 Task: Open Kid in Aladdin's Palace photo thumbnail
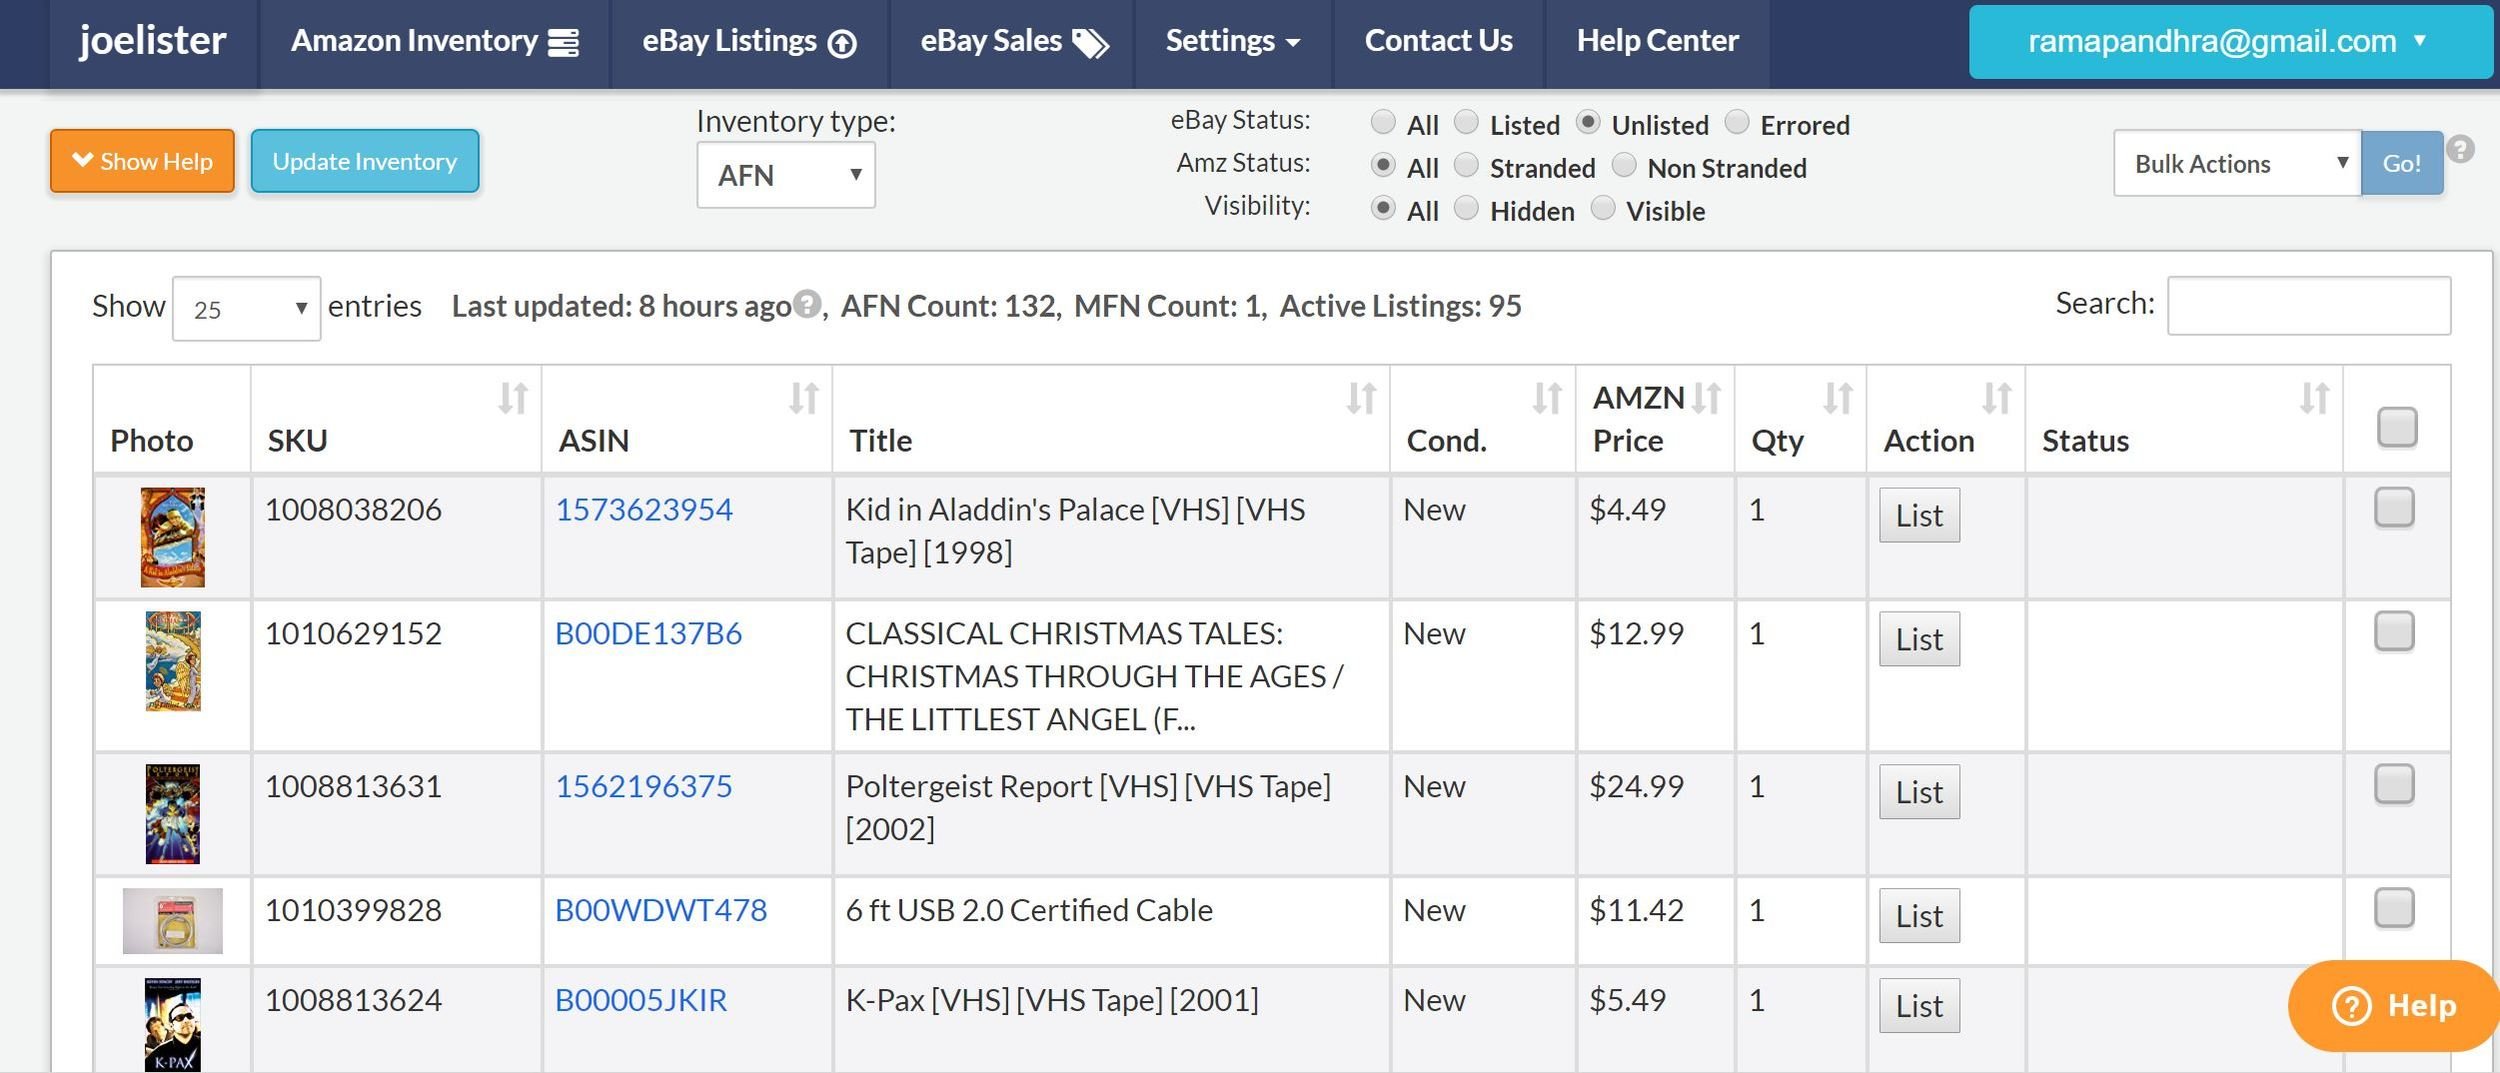tap(173, 537)
